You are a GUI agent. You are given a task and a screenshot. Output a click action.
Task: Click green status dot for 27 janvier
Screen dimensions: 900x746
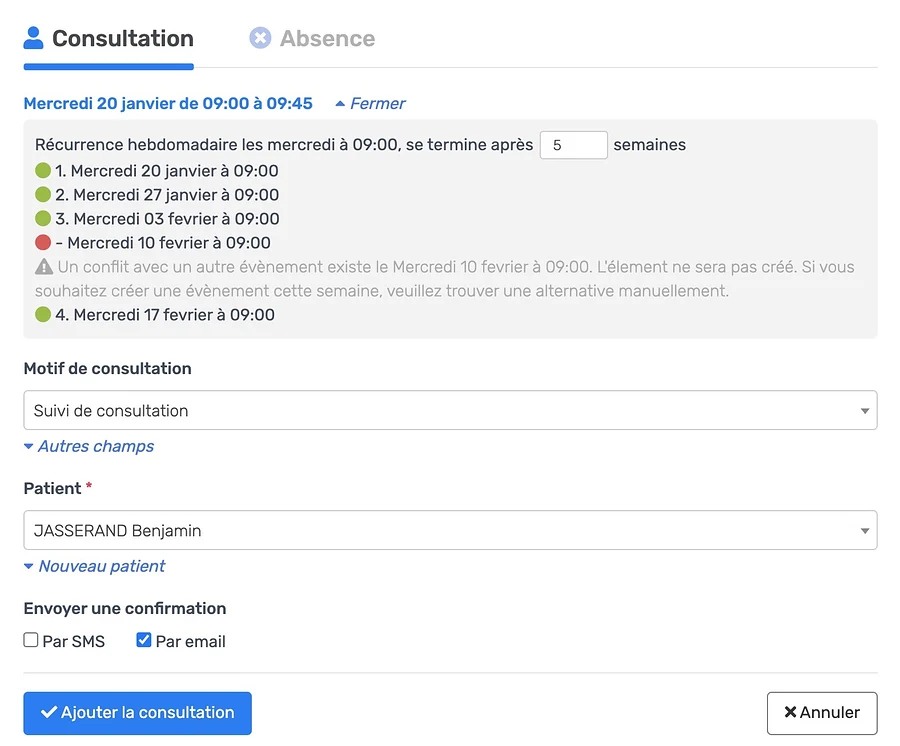(x=43, y=195)
